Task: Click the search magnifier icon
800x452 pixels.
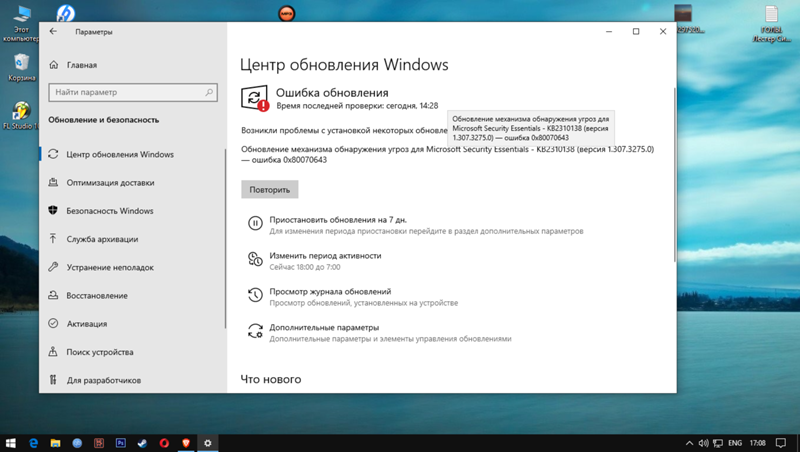Action: coord(209,92)
